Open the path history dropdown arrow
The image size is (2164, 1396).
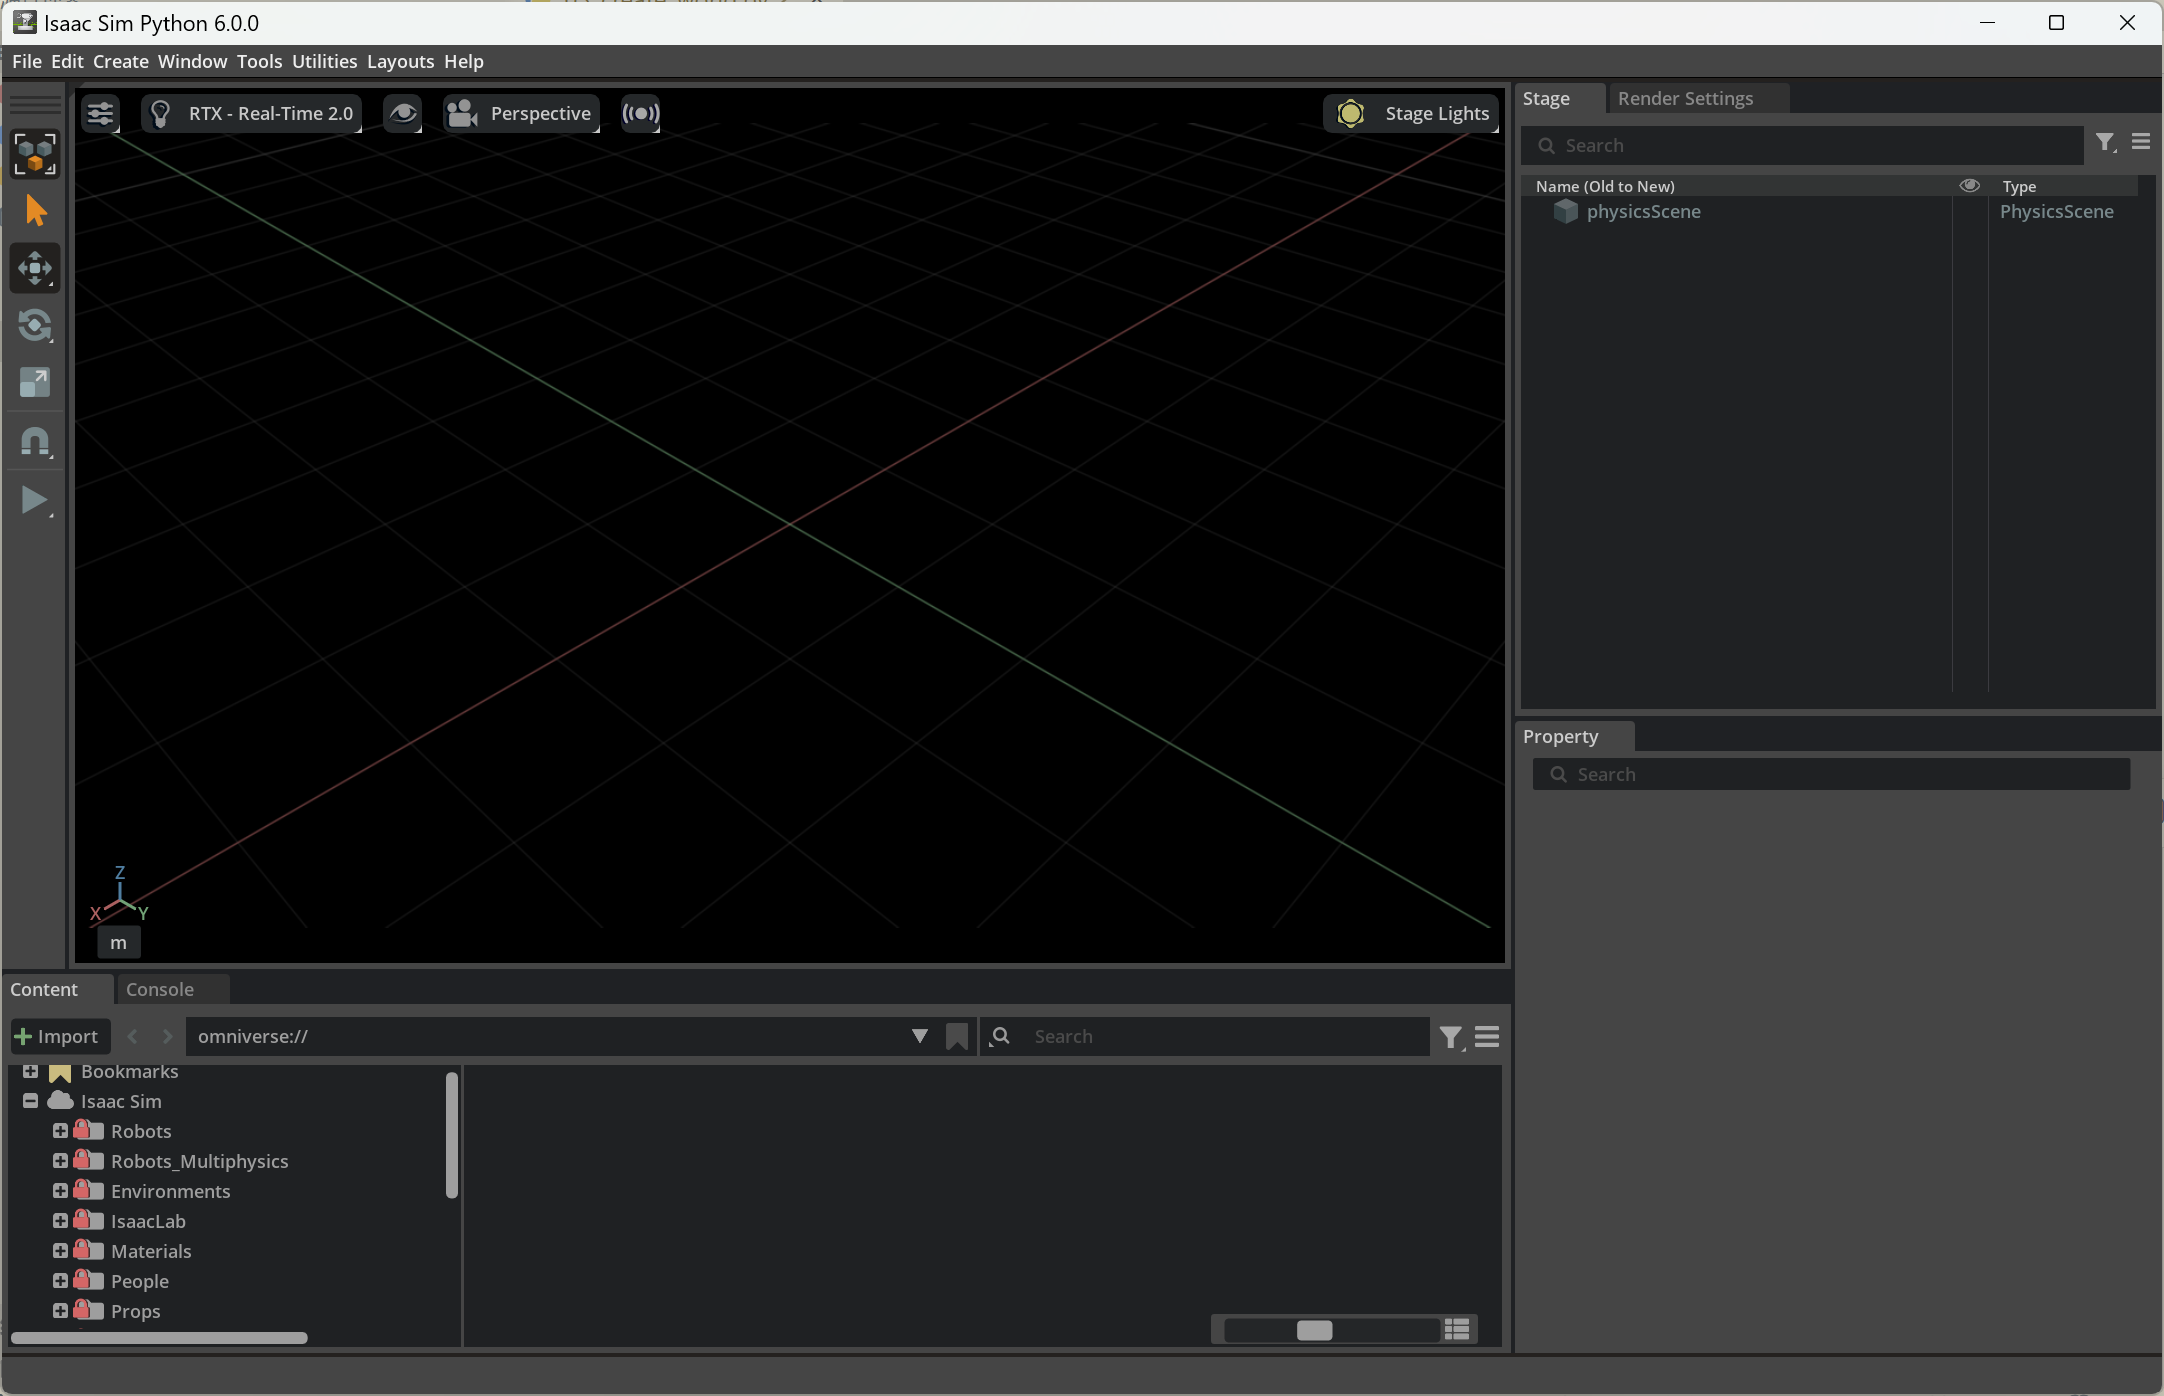(920, 1036)
